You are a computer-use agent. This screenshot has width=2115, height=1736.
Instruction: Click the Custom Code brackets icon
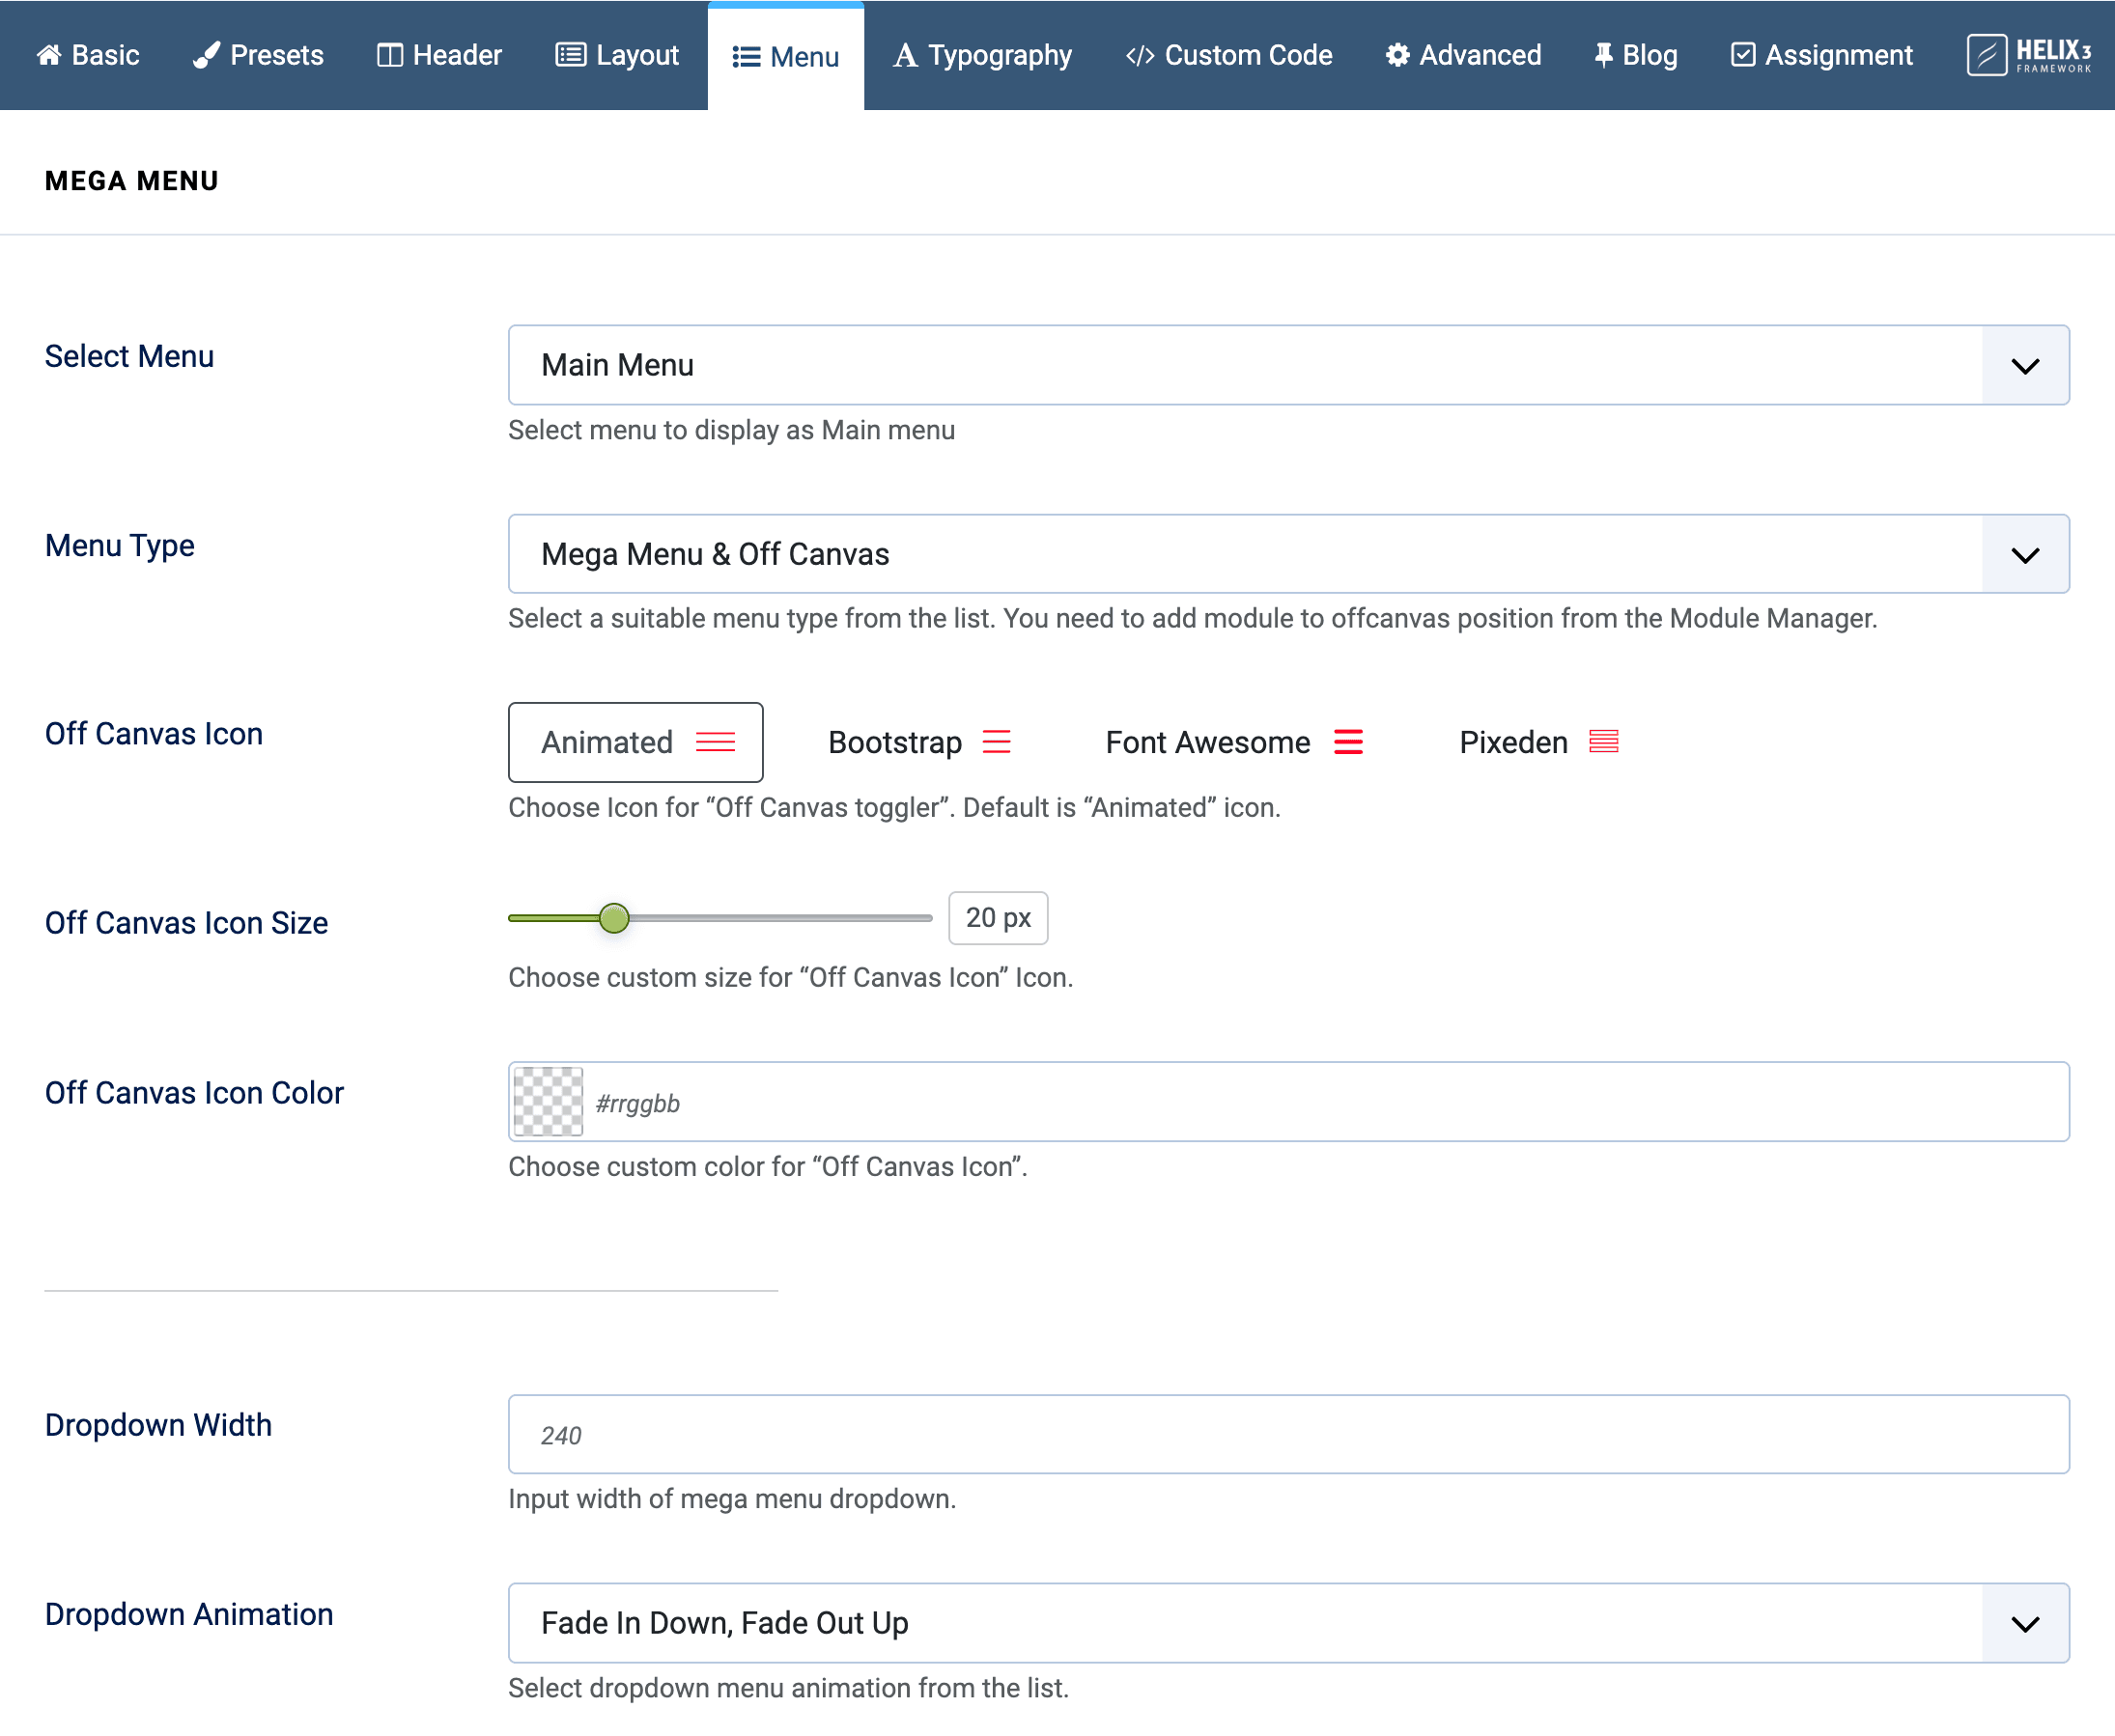pyautogui.click(x=1139, y=55)
